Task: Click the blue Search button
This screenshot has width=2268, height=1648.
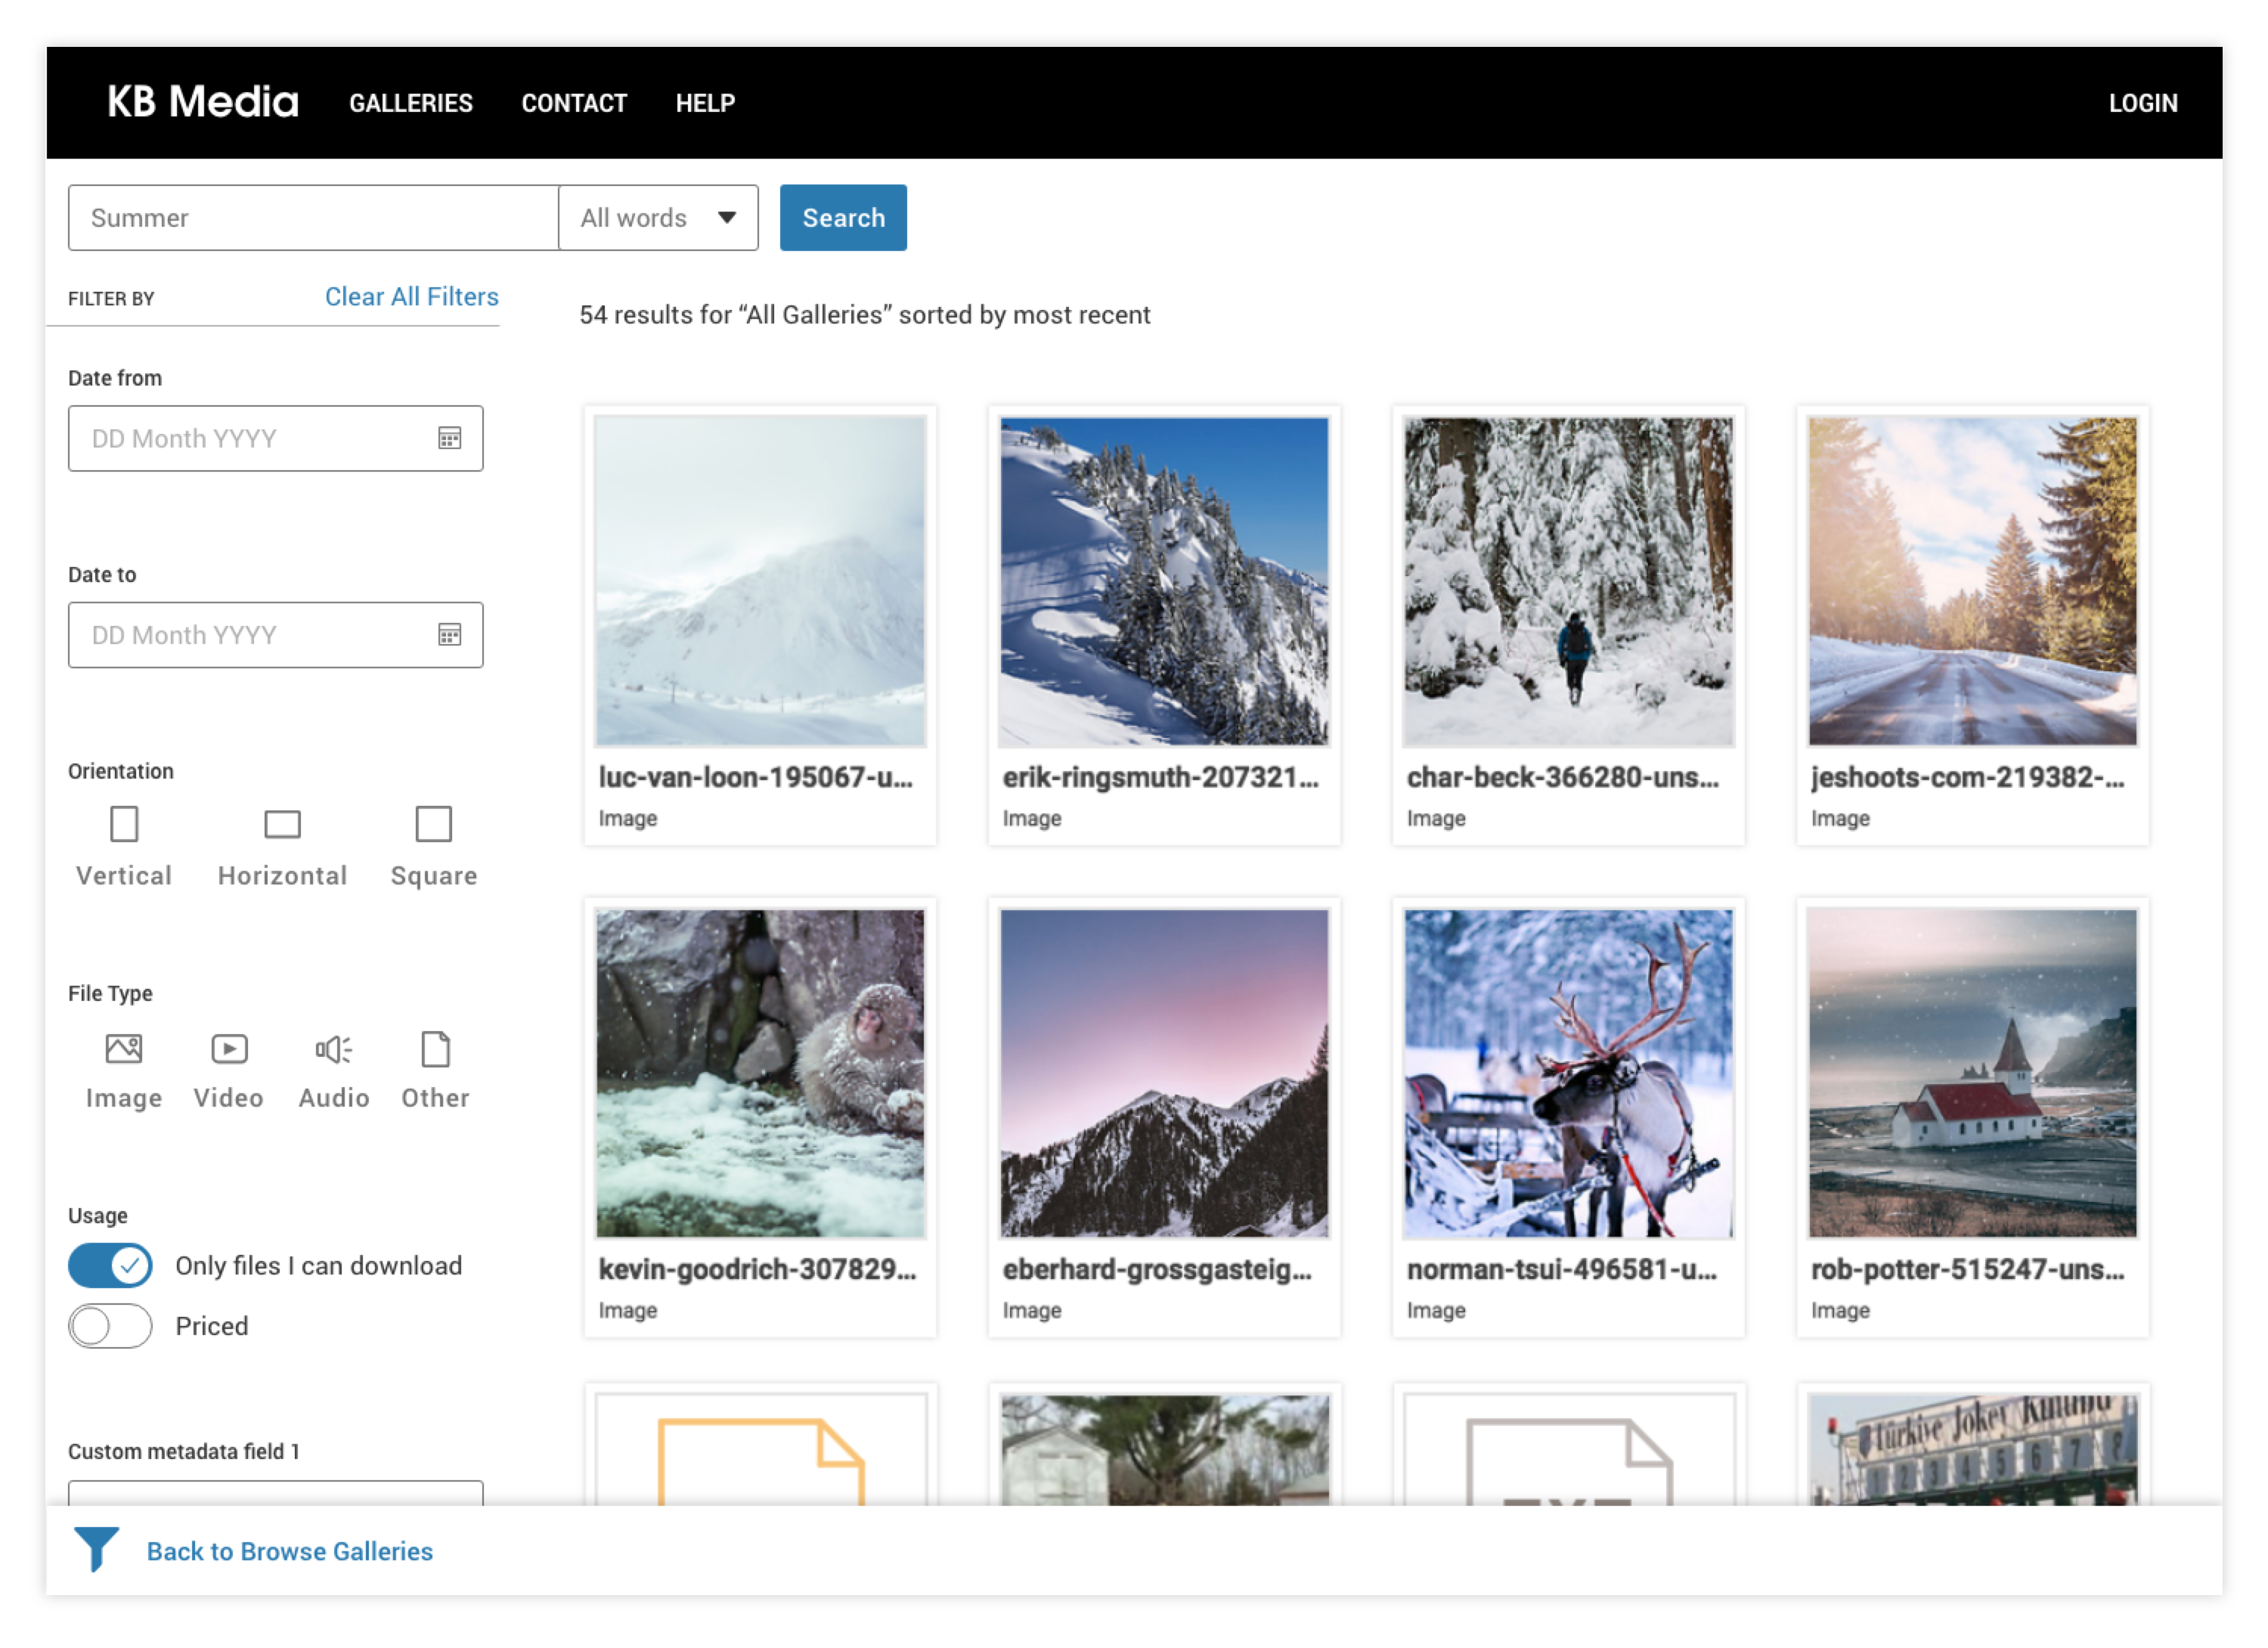Action: click(x=843, y=218)
